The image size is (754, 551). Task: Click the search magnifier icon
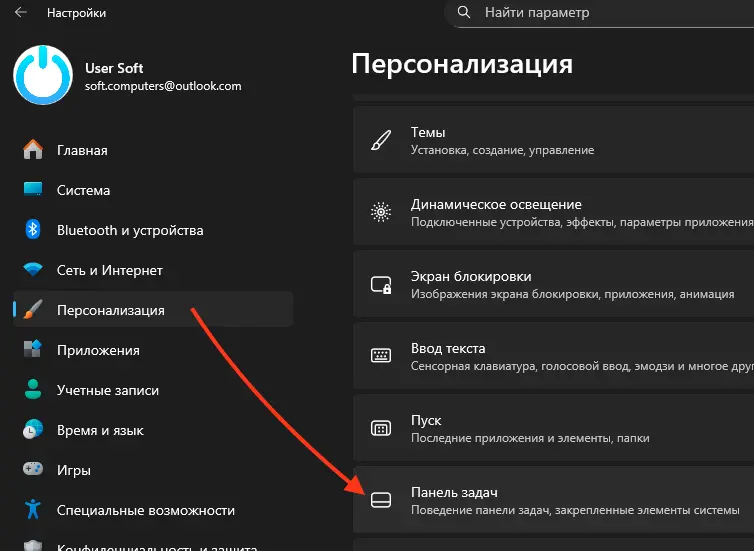pos(464,13)
